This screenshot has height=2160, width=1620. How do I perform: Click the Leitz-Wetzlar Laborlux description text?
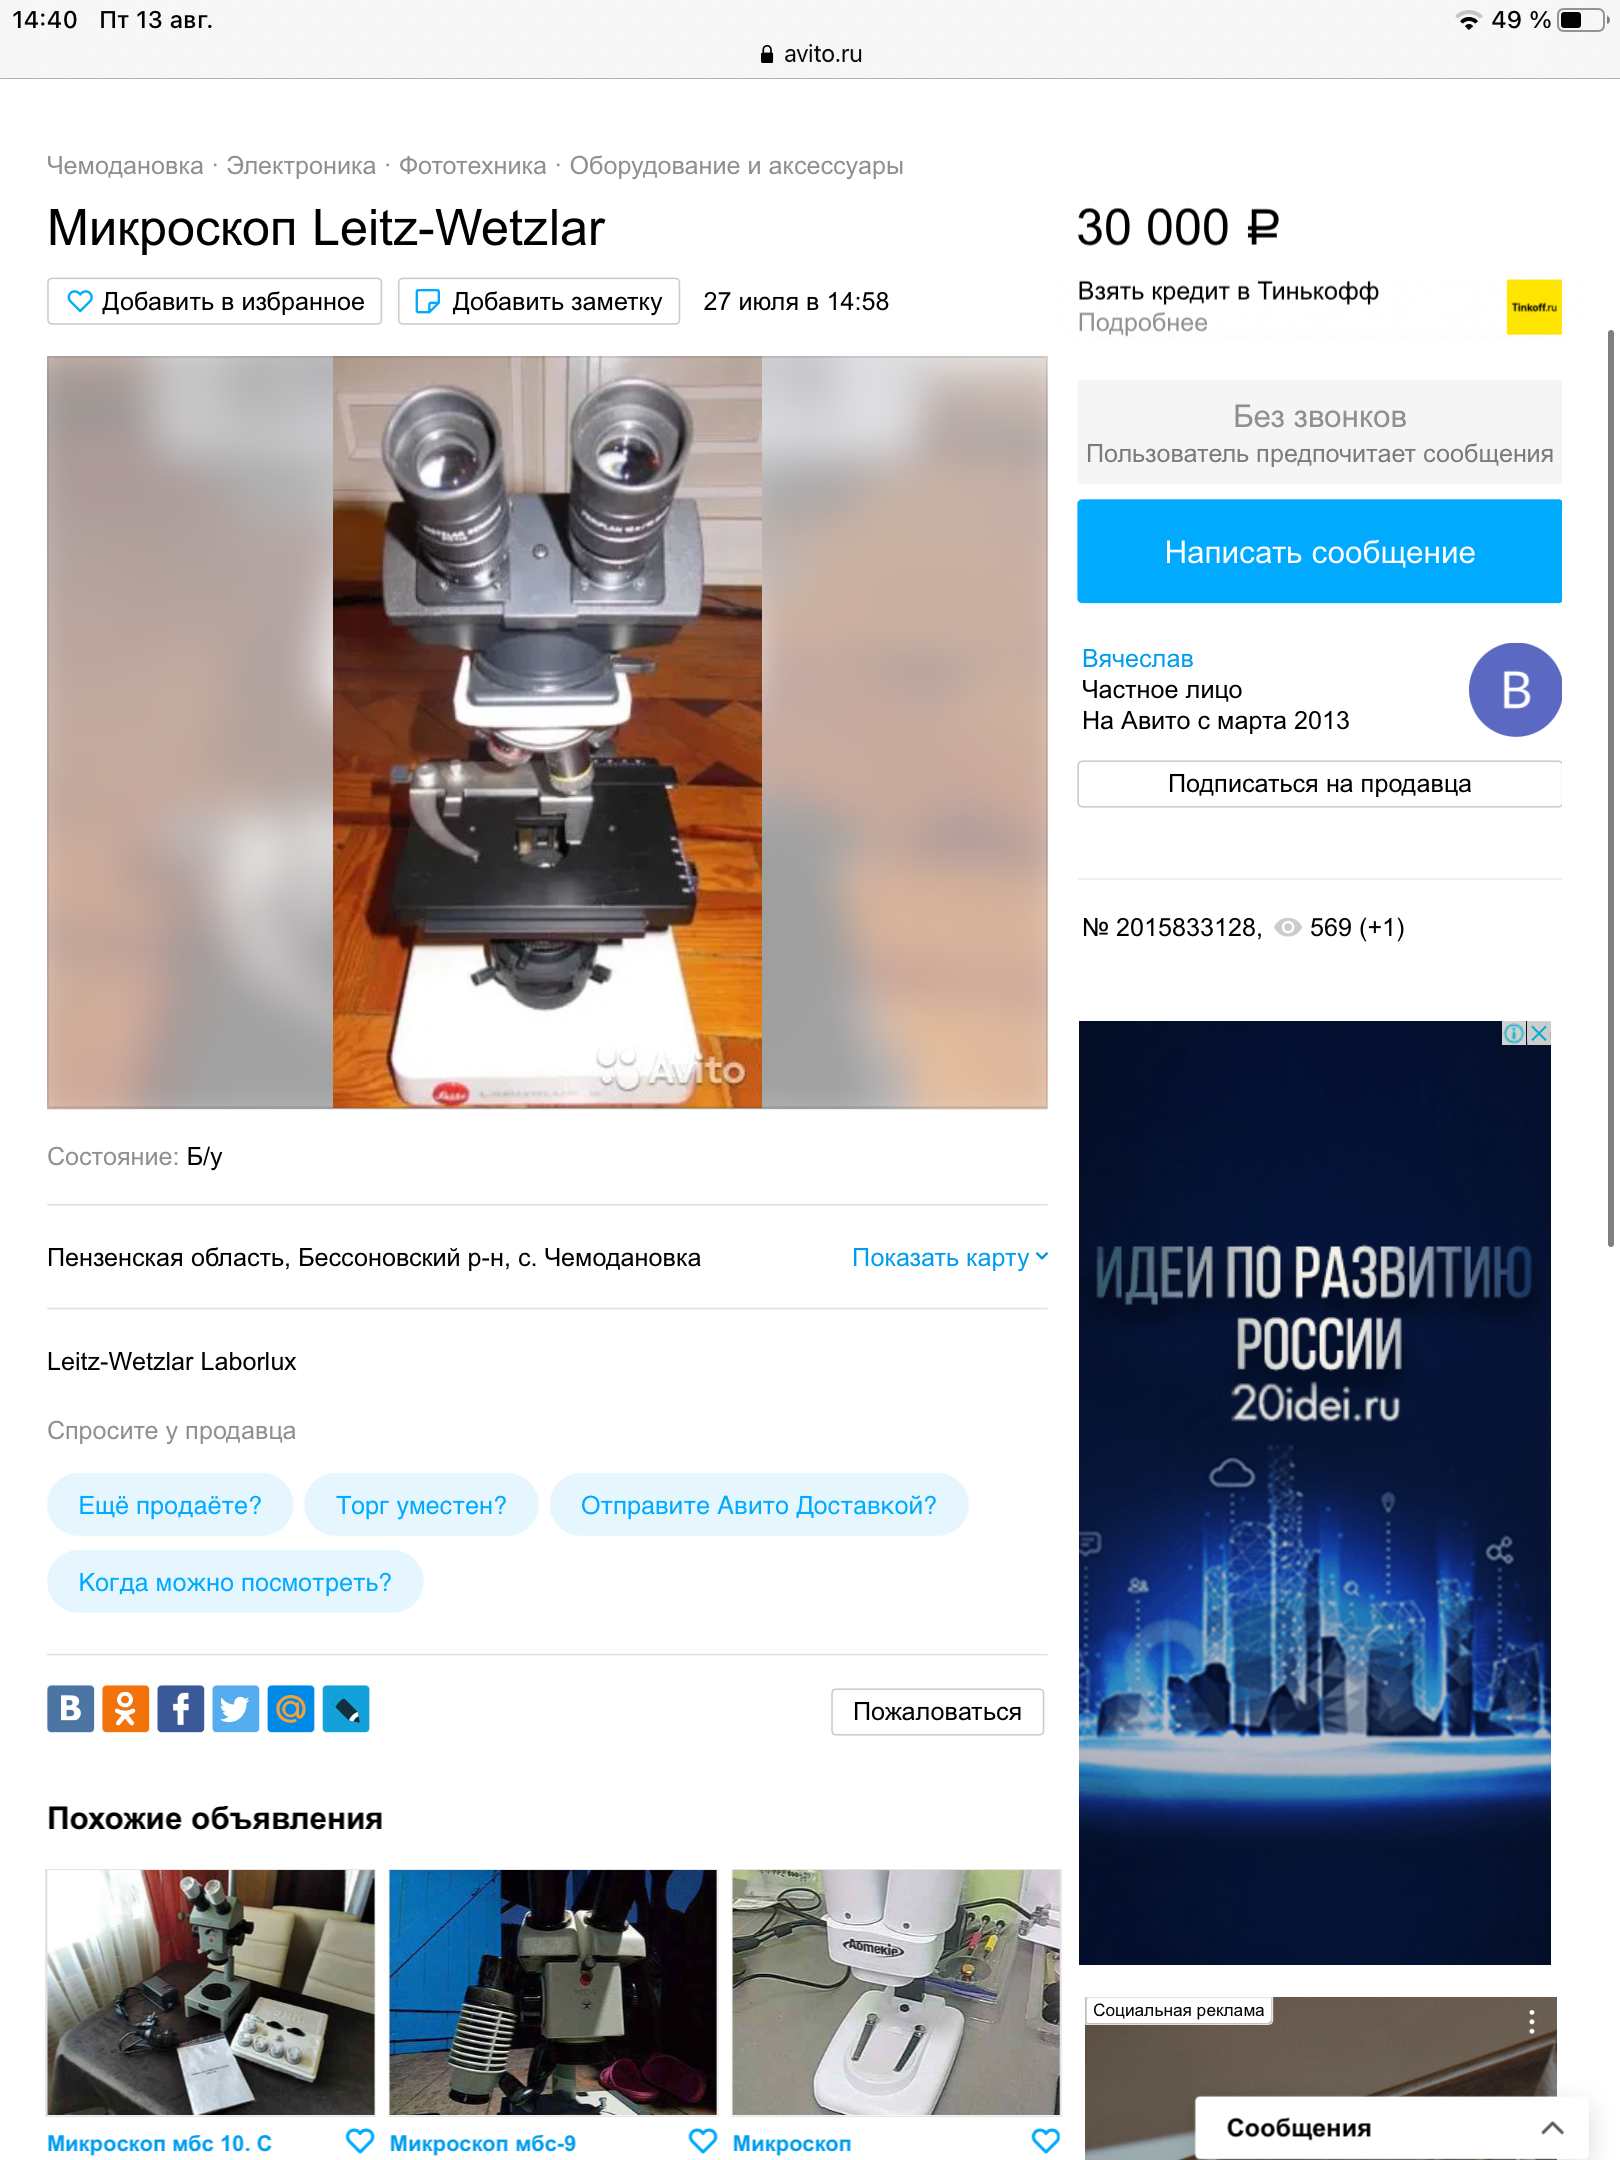coord(172,1362)
